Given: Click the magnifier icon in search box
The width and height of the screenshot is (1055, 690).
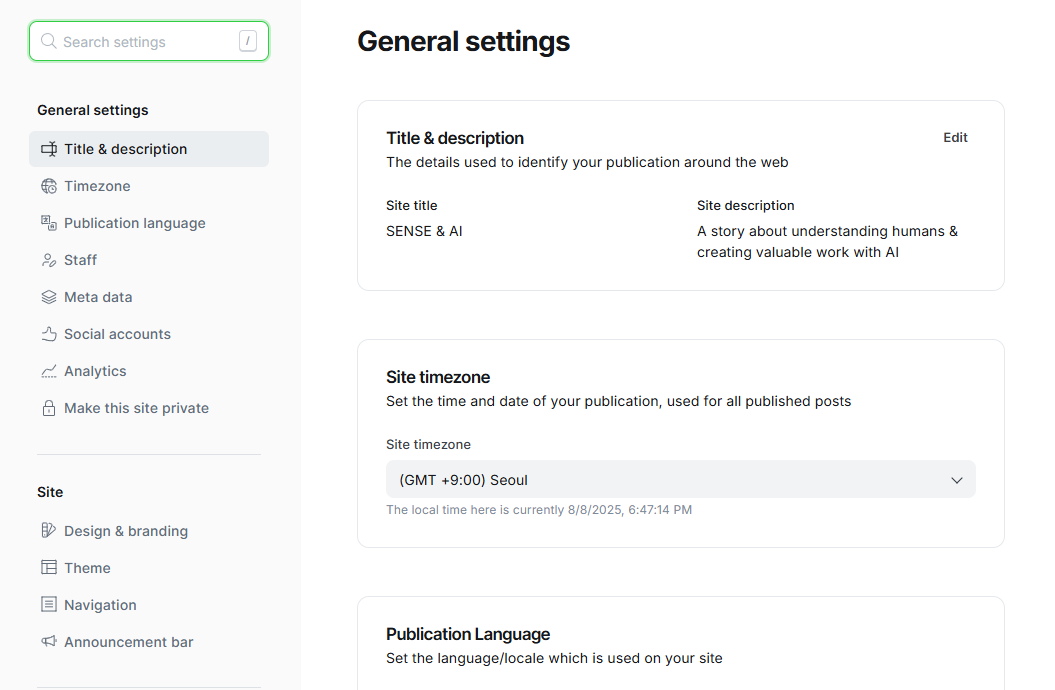Looking at the screenshot, I should tap(48, 42).
